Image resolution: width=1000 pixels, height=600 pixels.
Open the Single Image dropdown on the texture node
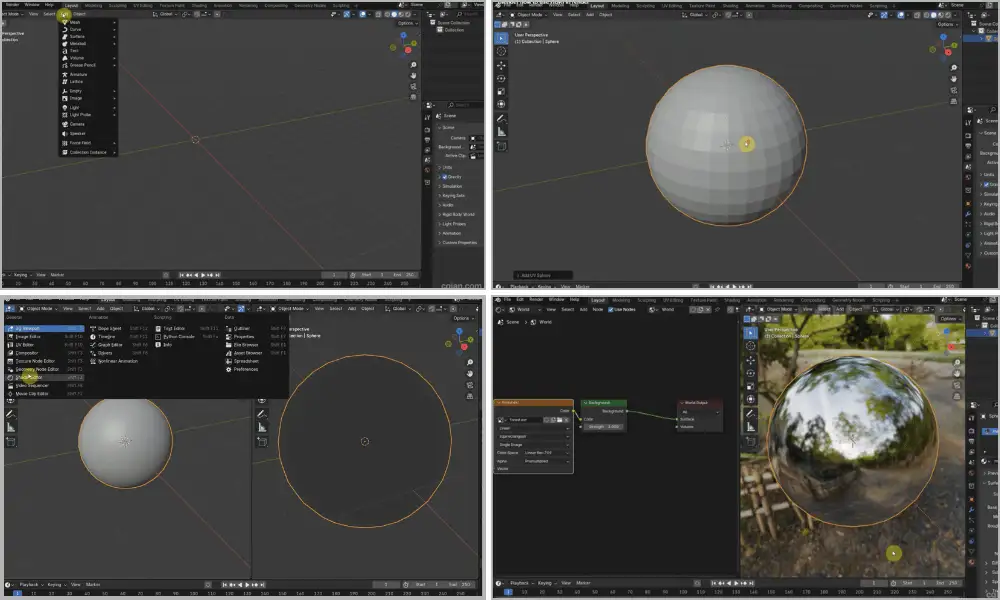point(534,445)
